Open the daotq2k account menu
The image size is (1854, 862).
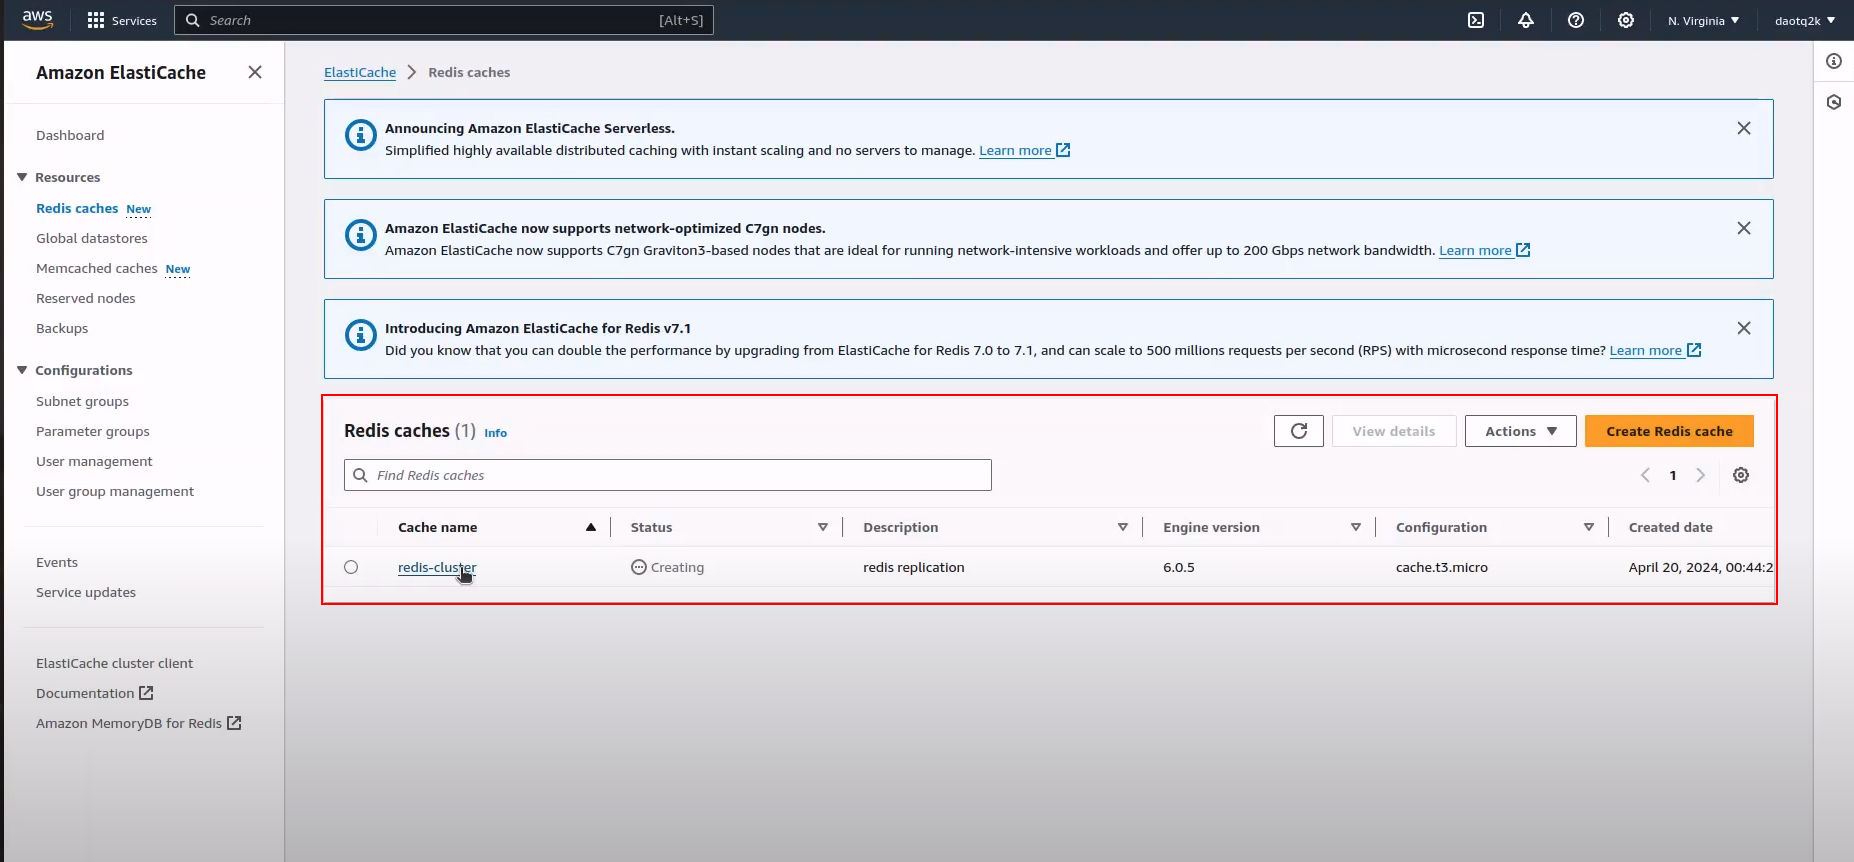(x=1805, y=20)
